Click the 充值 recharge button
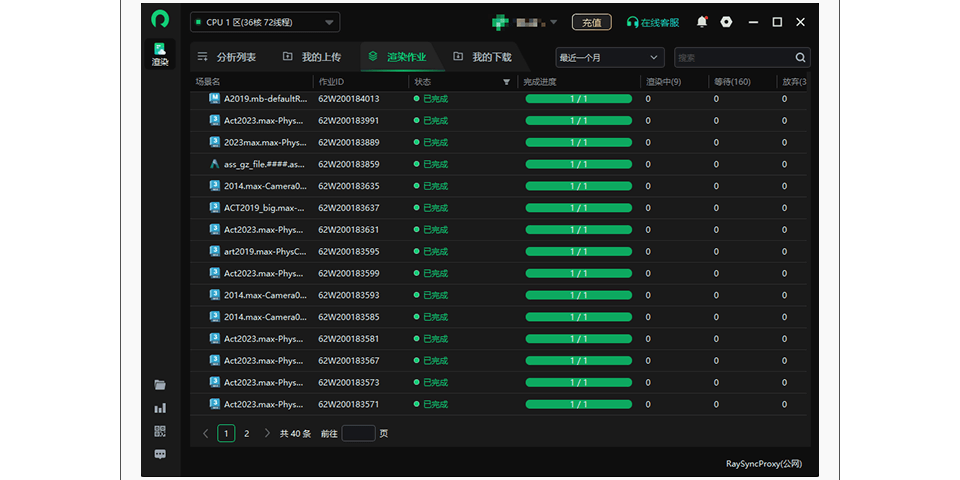960x480 pixels. [591, 22]
